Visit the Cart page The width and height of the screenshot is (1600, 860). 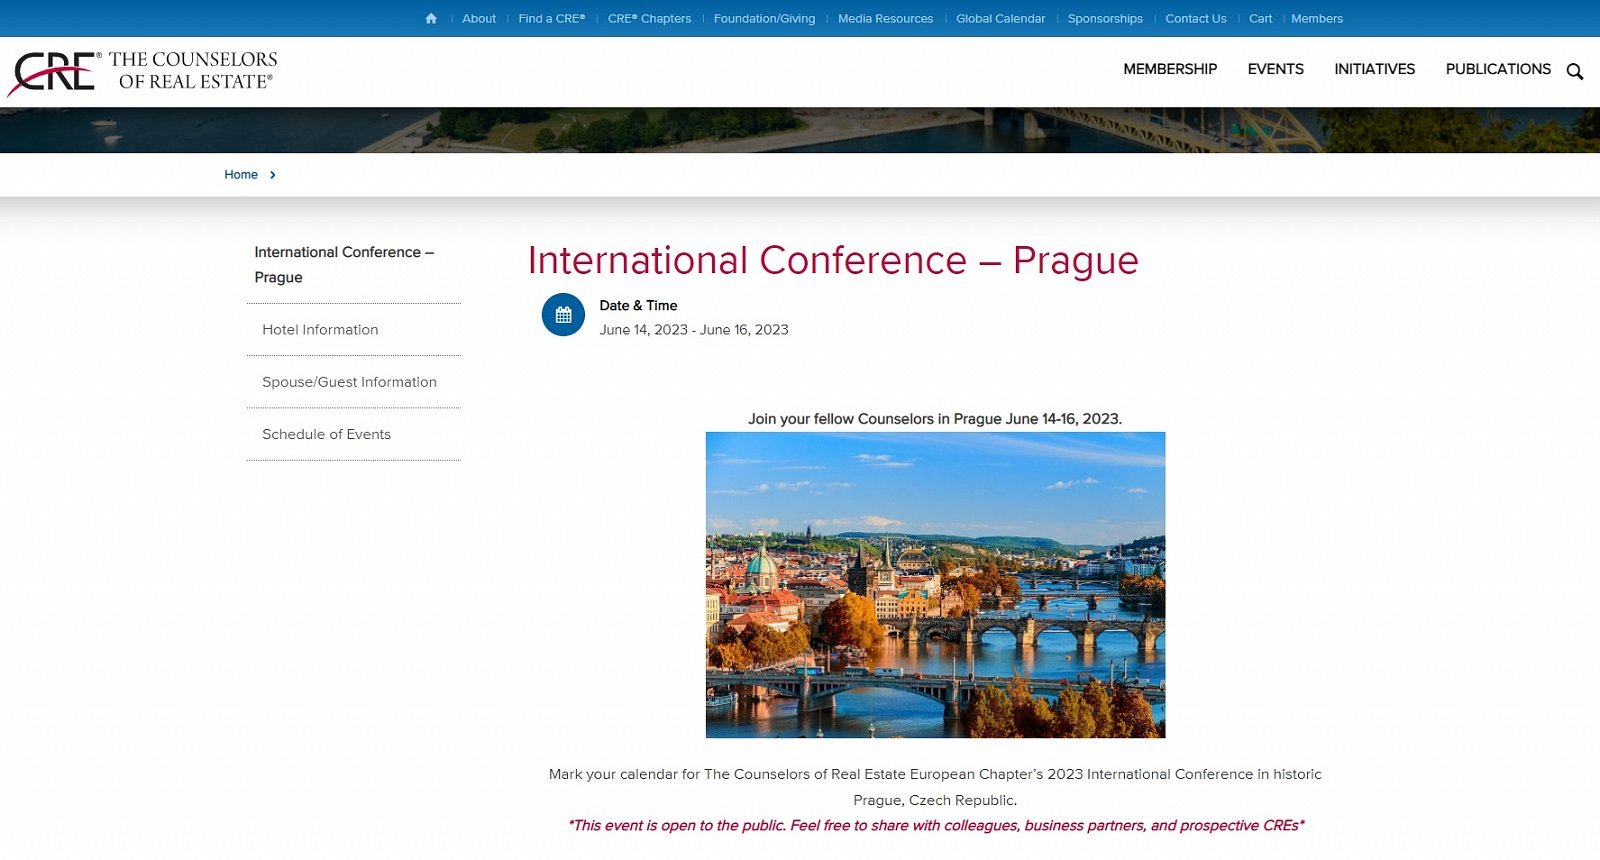[1260, 19]
